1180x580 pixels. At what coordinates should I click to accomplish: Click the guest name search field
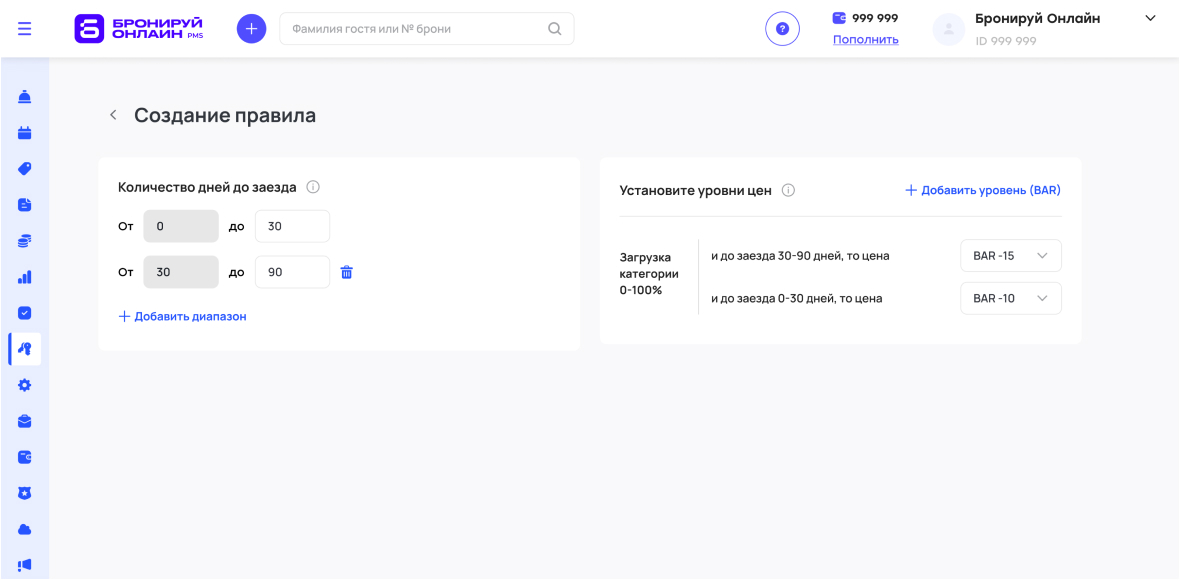pos(415,29)
